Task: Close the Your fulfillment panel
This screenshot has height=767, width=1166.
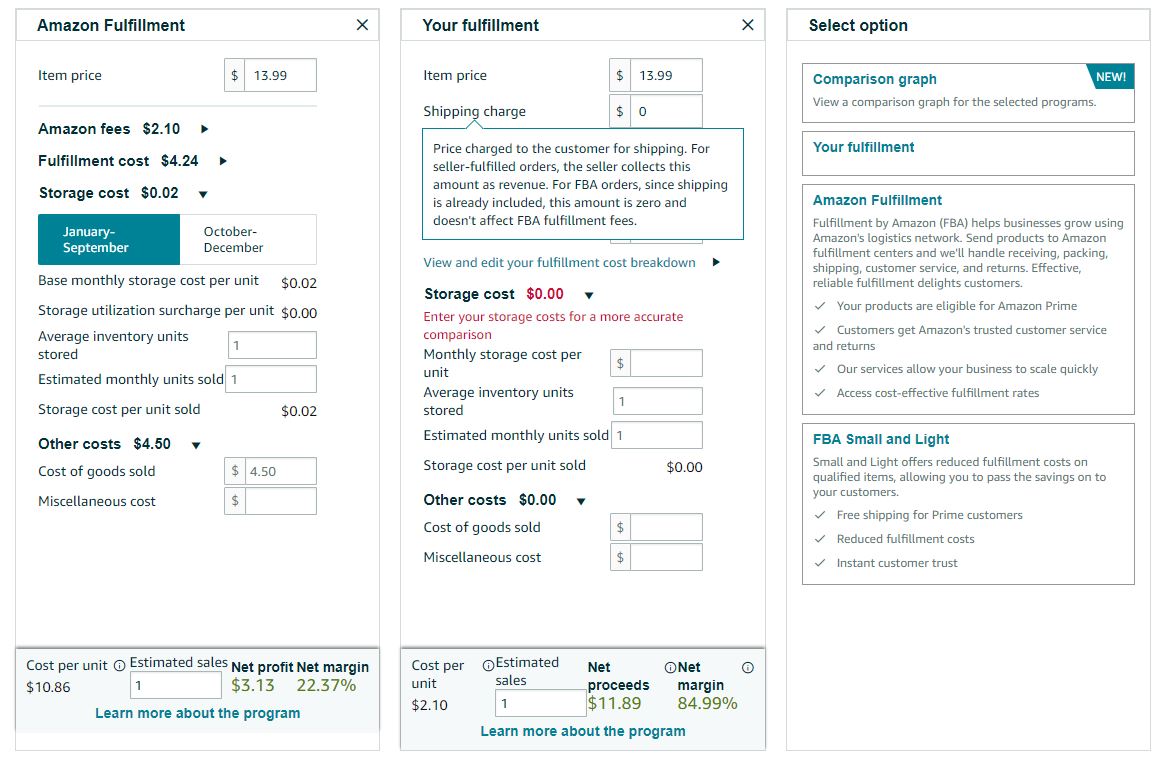Action: pyautogui.click(x=747, y=25)
